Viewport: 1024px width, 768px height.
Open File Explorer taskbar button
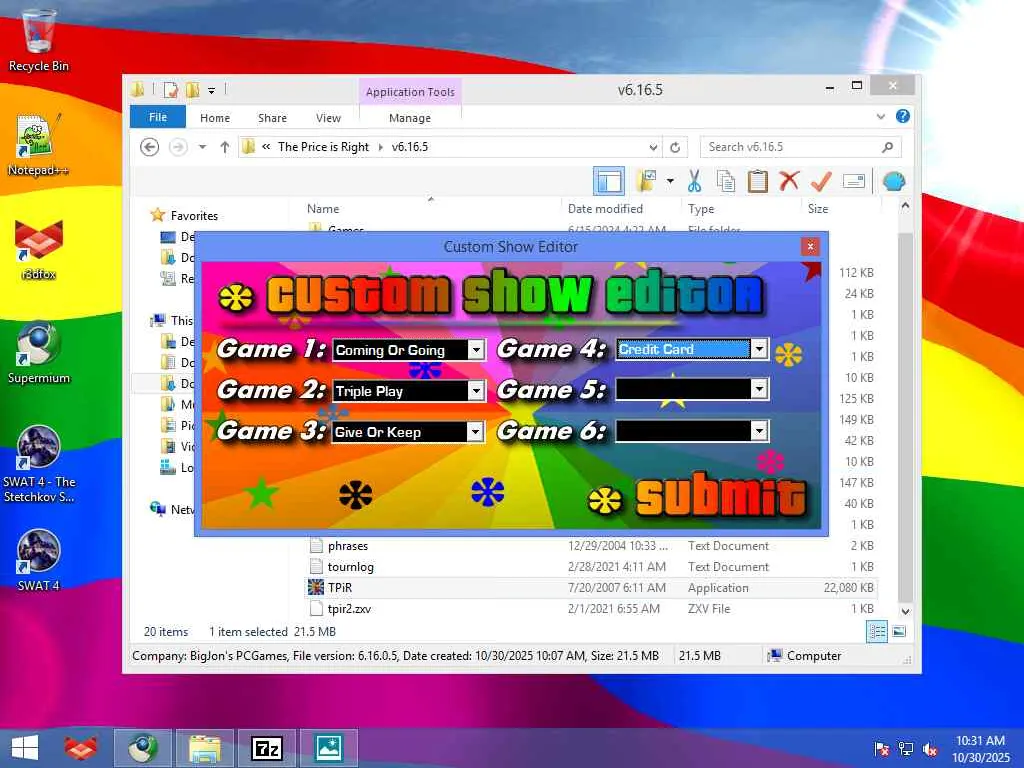coord(204,748)
